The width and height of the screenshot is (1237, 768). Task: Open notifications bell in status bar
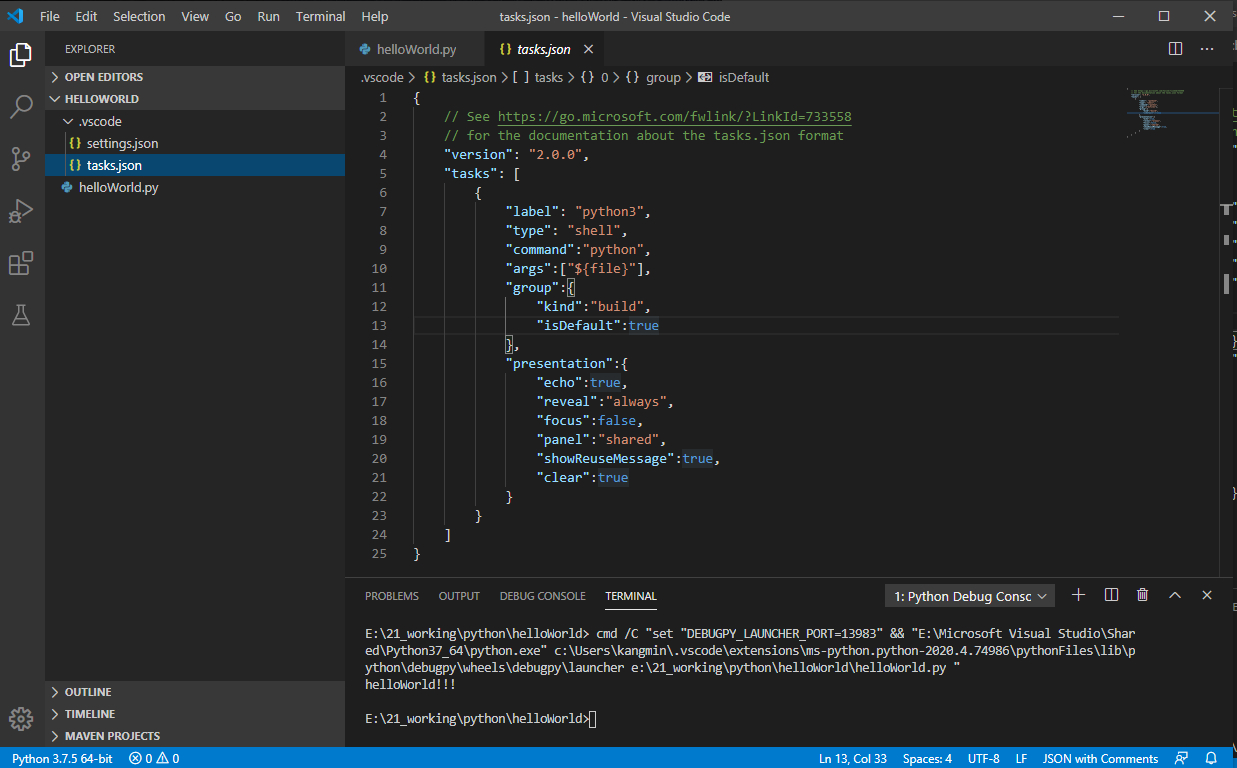(x=1211, y=758)
